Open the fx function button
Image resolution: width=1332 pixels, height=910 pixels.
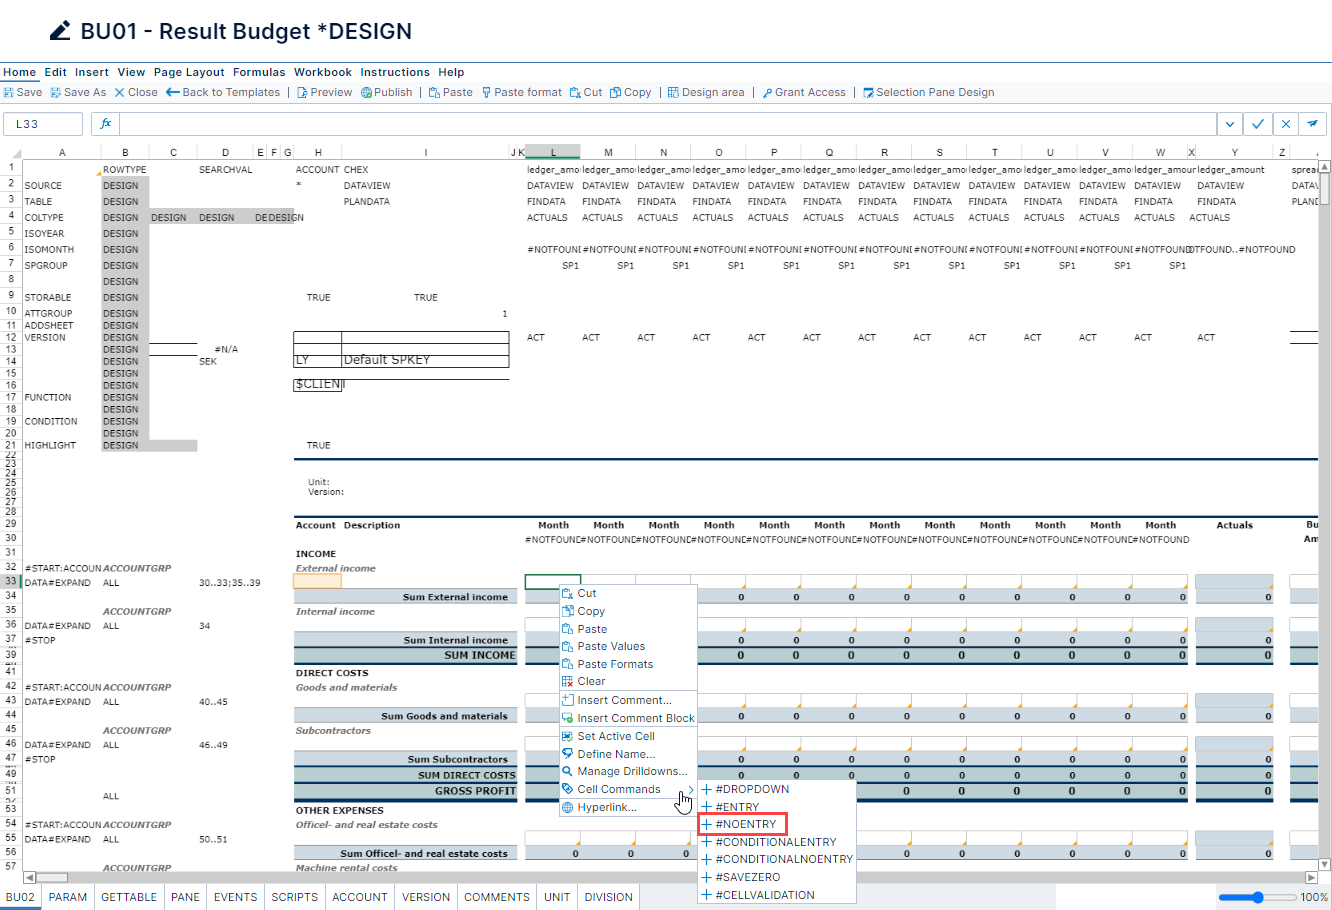click(x=106, y=124)
